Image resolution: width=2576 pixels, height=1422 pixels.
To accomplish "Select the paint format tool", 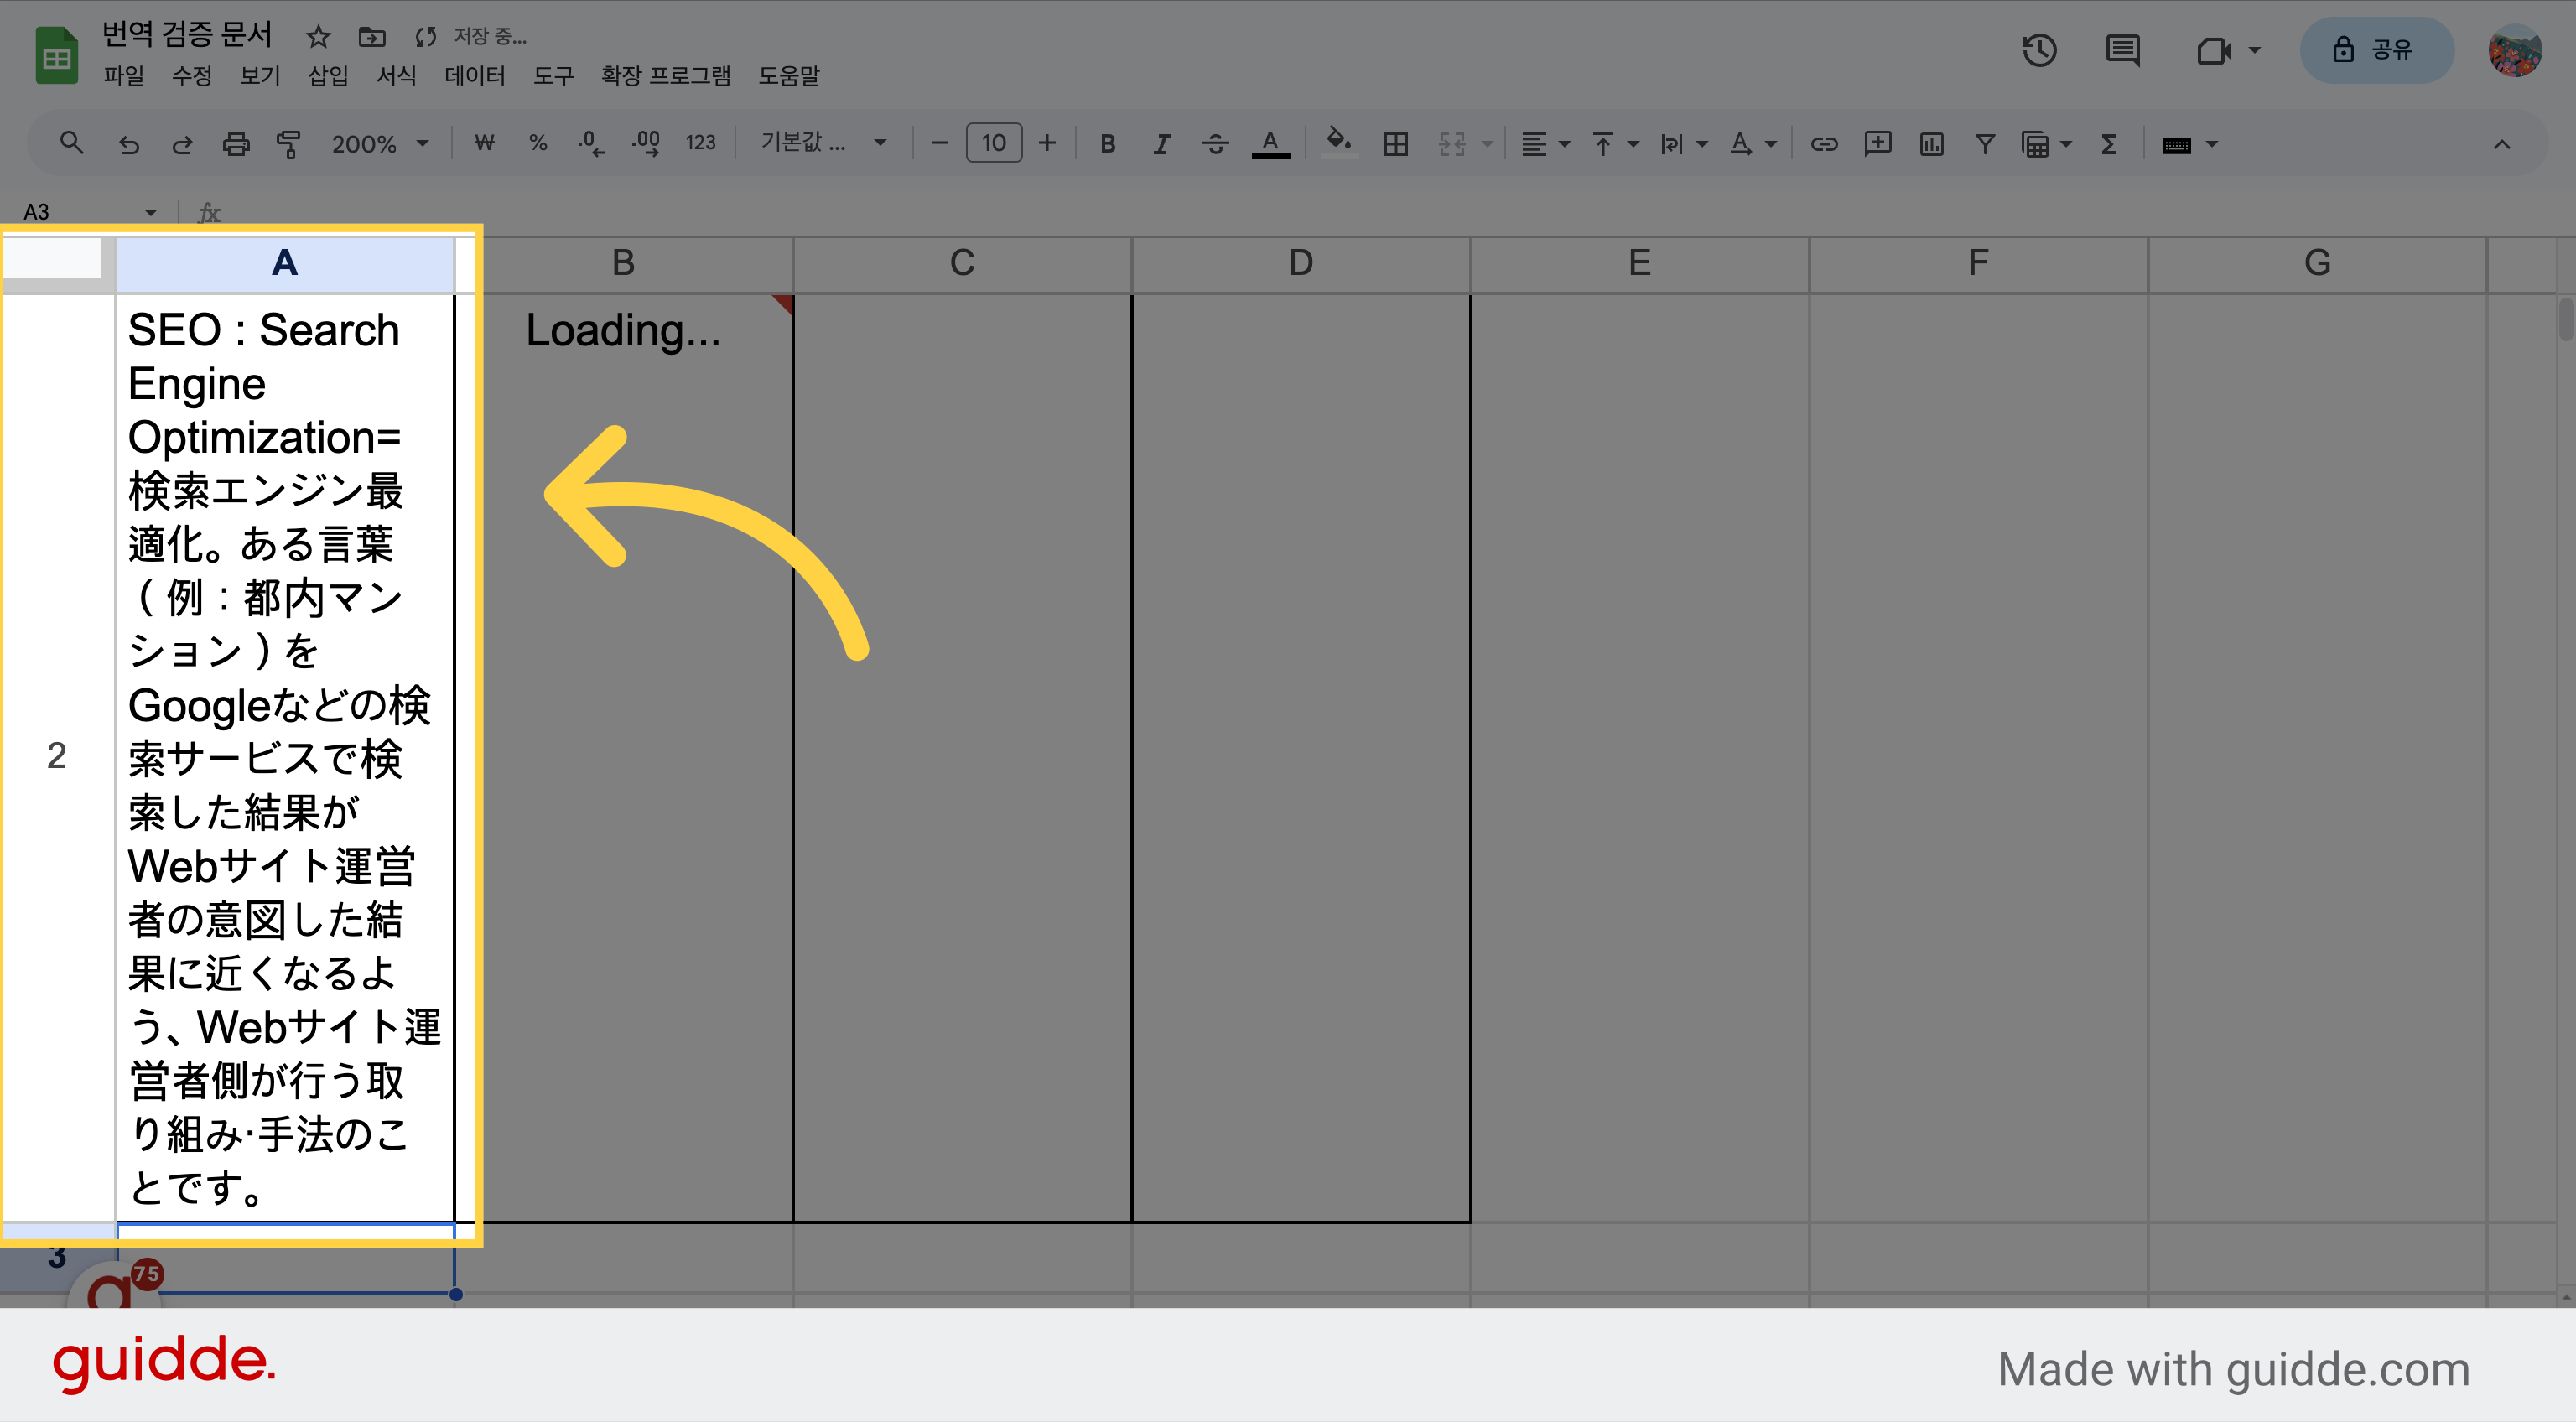I will (x=288, y=144).
